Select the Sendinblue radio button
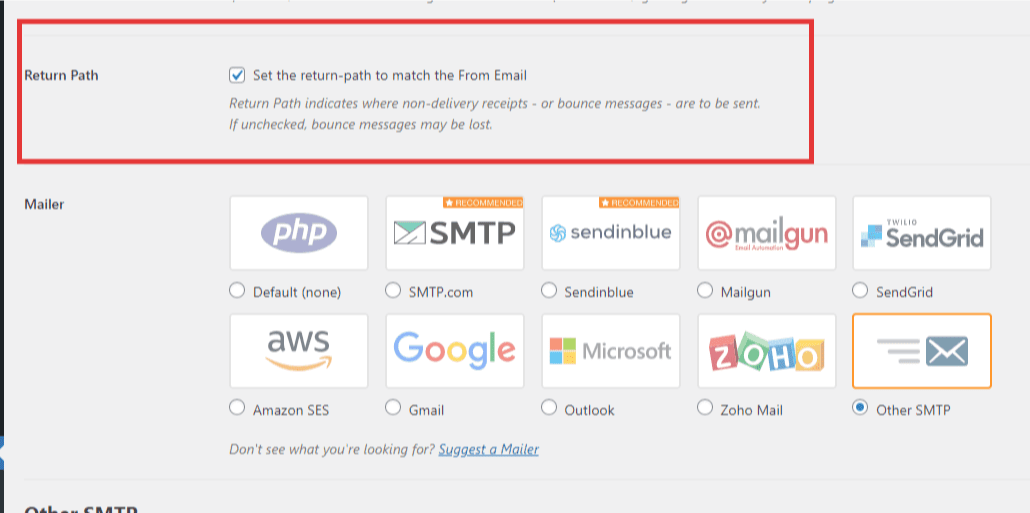Image resolution: width=1030 pixels, height=513 pixels. tap(549, 290)
